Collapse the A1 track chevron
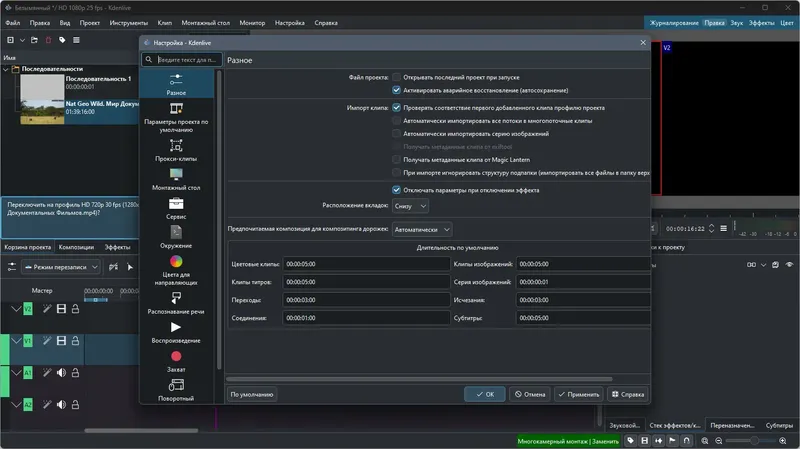The image size is (800, 449). click(x=16, y=373)
